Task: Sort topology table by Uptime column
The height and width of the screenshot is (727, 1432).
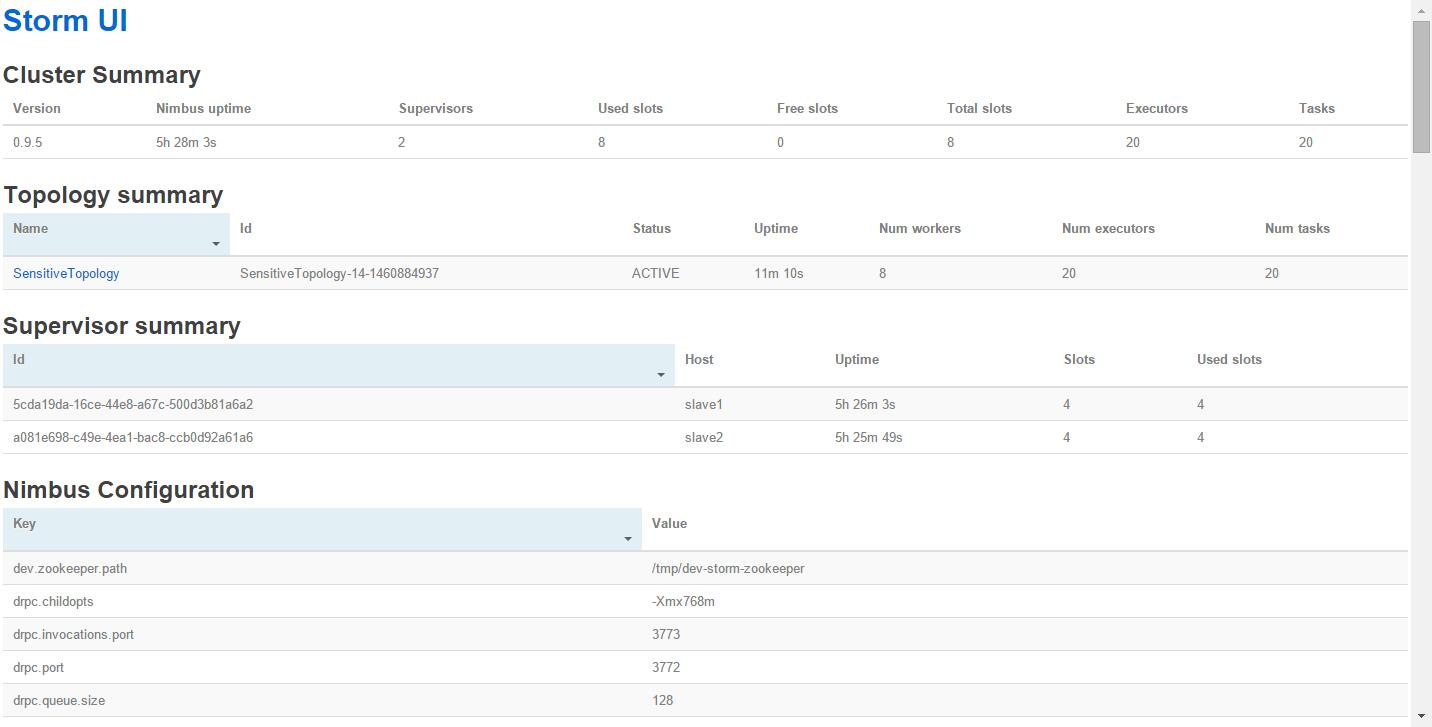Action: pyautogui.click(x=775, y=229)
